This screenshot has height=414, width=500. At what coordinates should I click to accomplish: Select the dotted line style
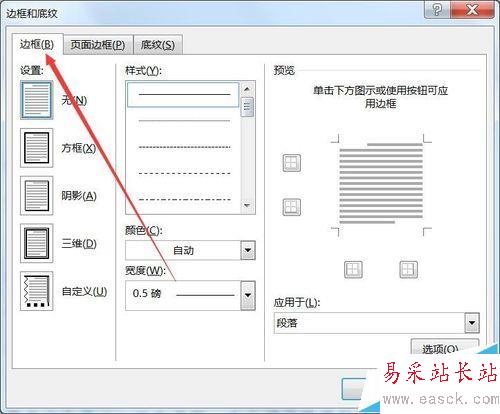point(184,147)
